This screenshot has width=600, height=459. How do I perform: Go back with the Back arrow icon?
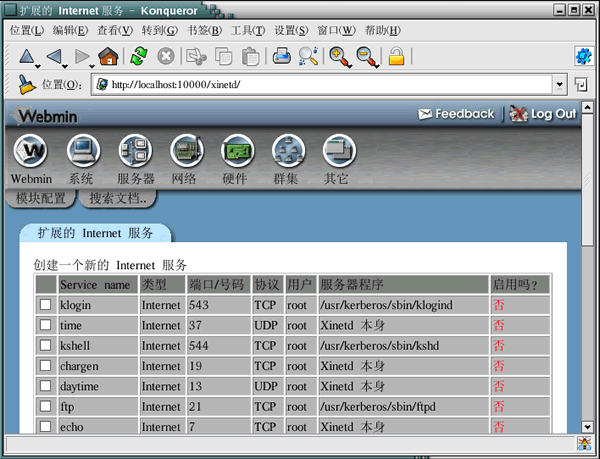click(x=54, y=57)
